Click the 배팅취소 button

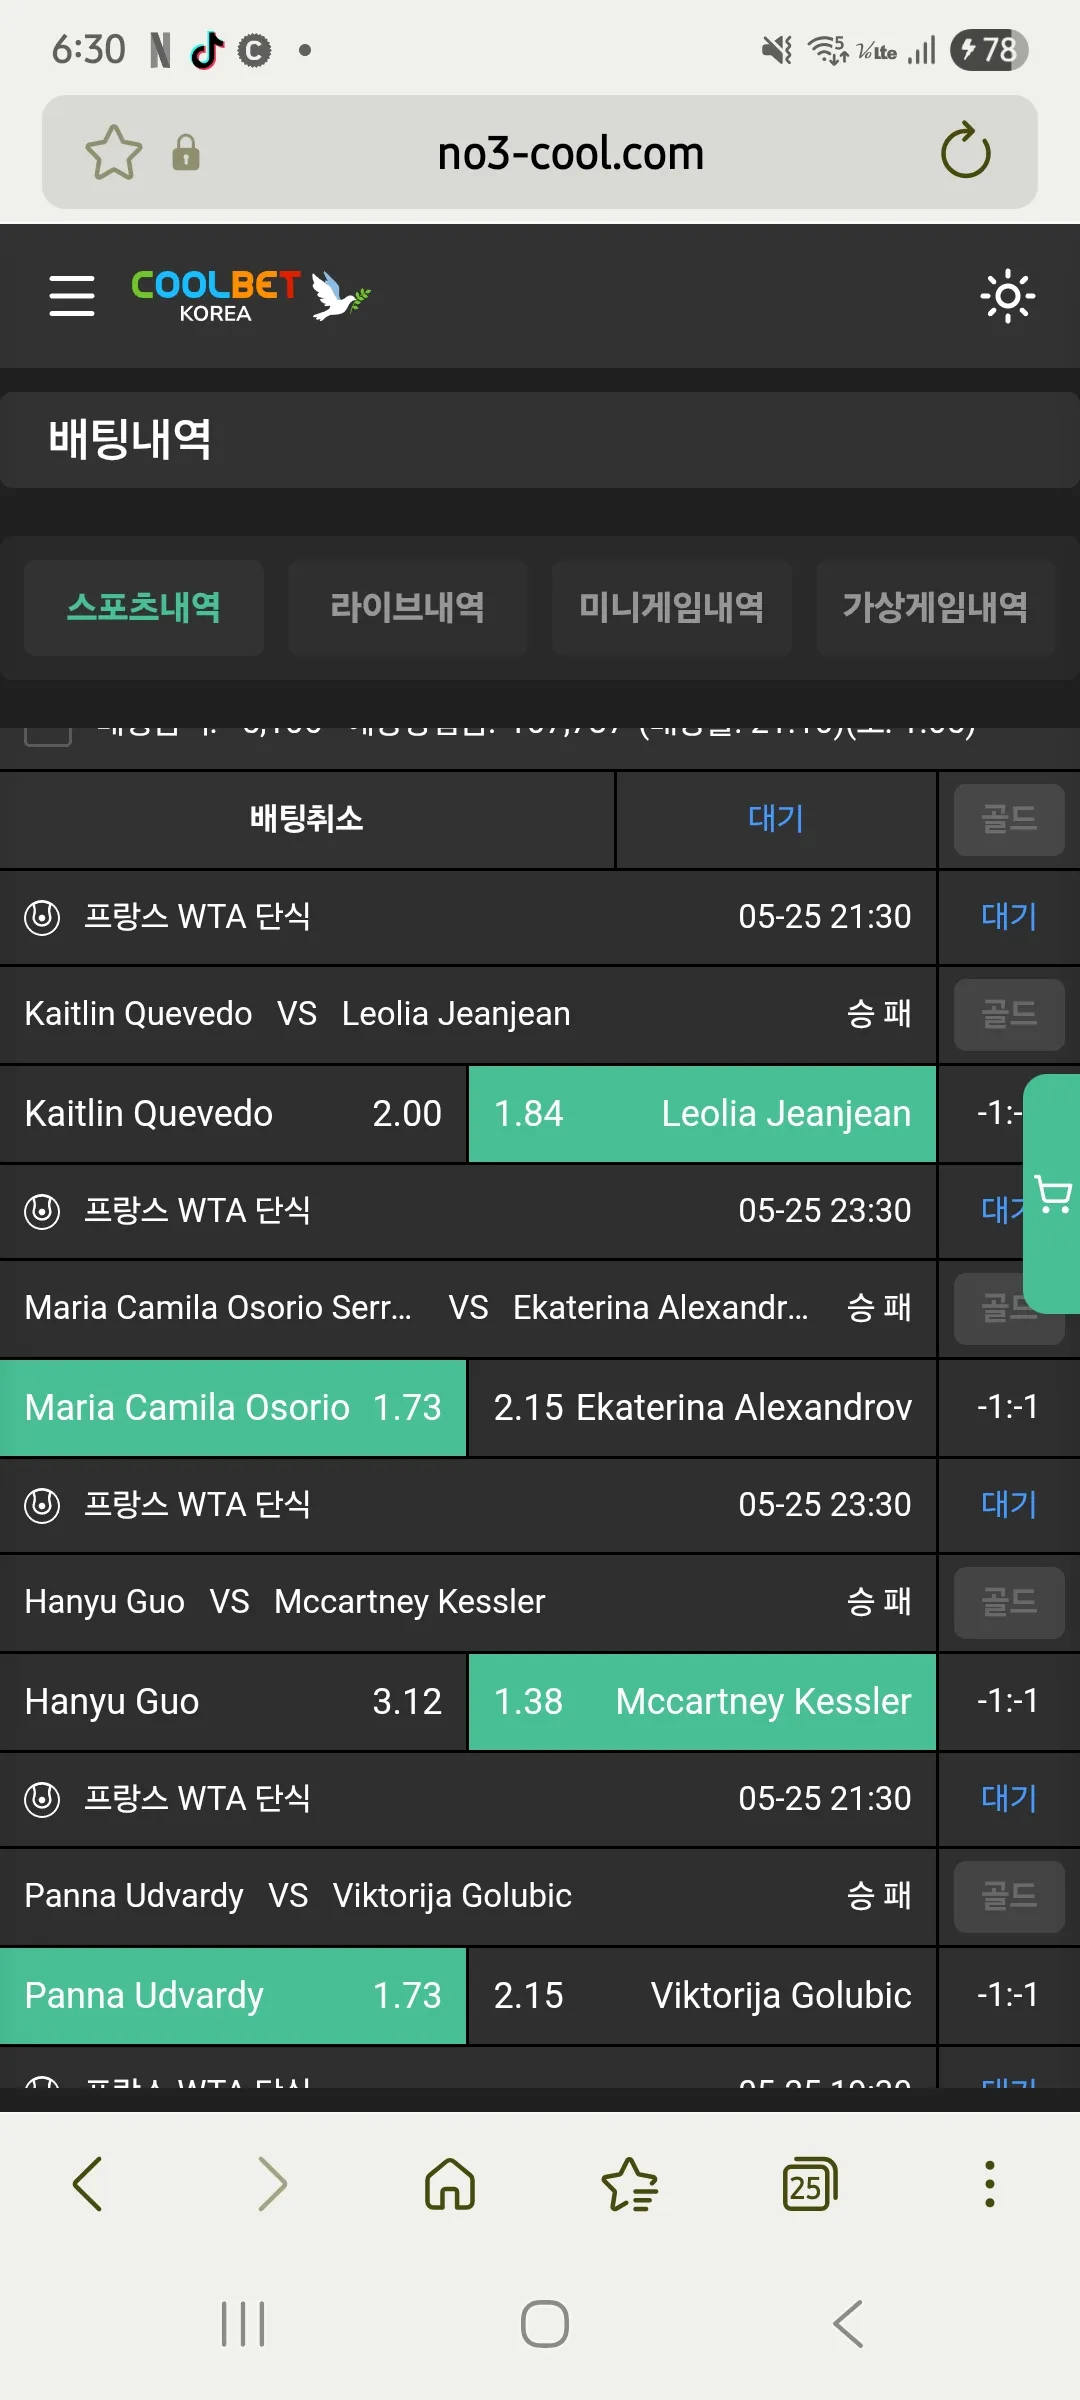[306, 819]
